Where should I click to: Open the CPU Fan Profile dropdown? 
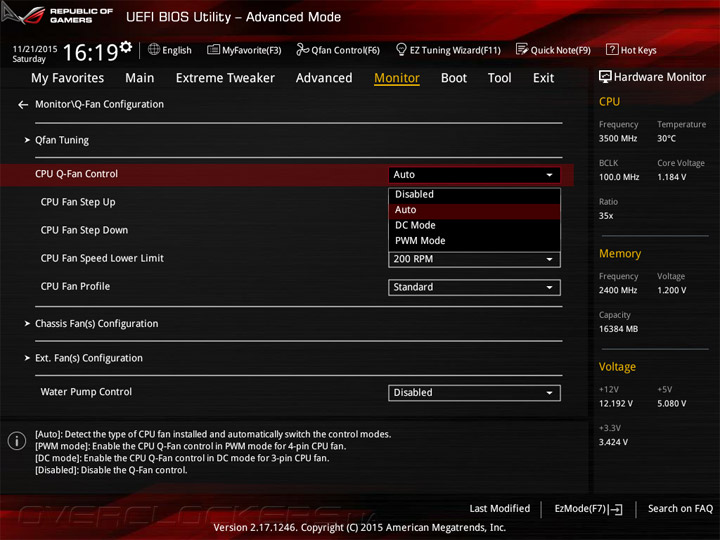474,287
